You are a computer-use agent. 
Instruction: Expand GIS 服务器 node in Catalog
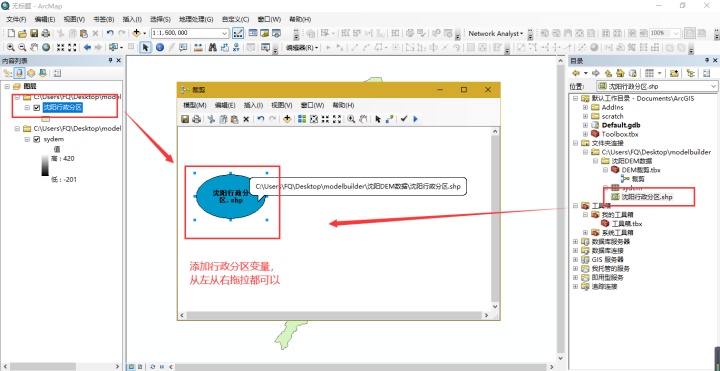coord(576,259)
